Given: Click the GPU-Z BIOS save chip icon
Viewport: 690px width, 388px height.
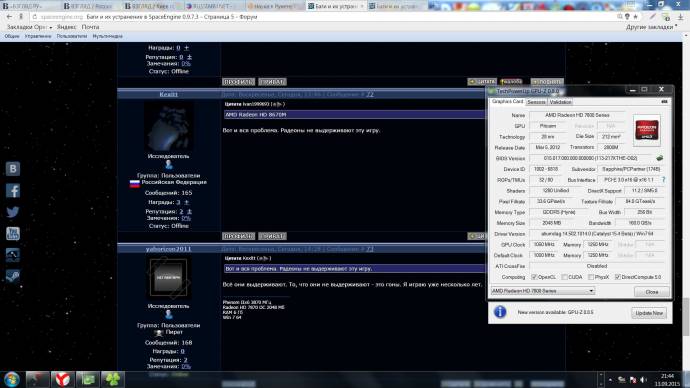Looking at the screenshot, I should (x=659, y=158).
